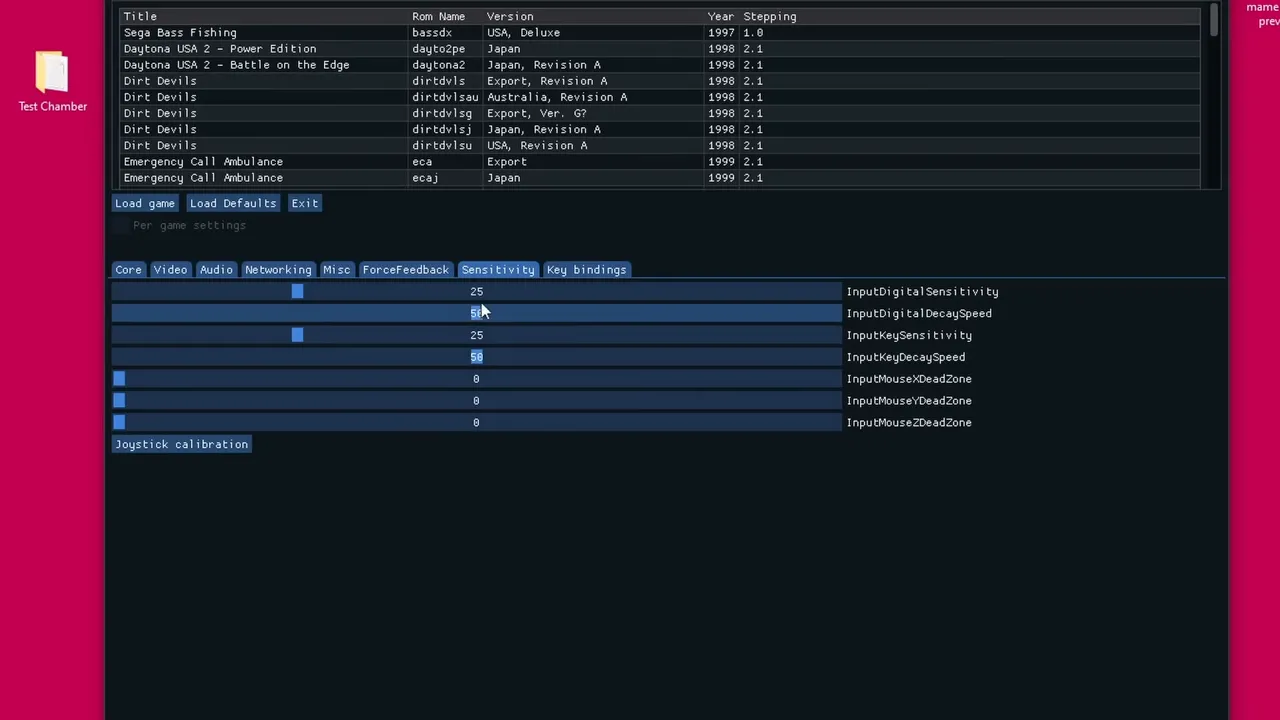Click the Load game button
1280x720 pixels.
click(x=145, y=203)
